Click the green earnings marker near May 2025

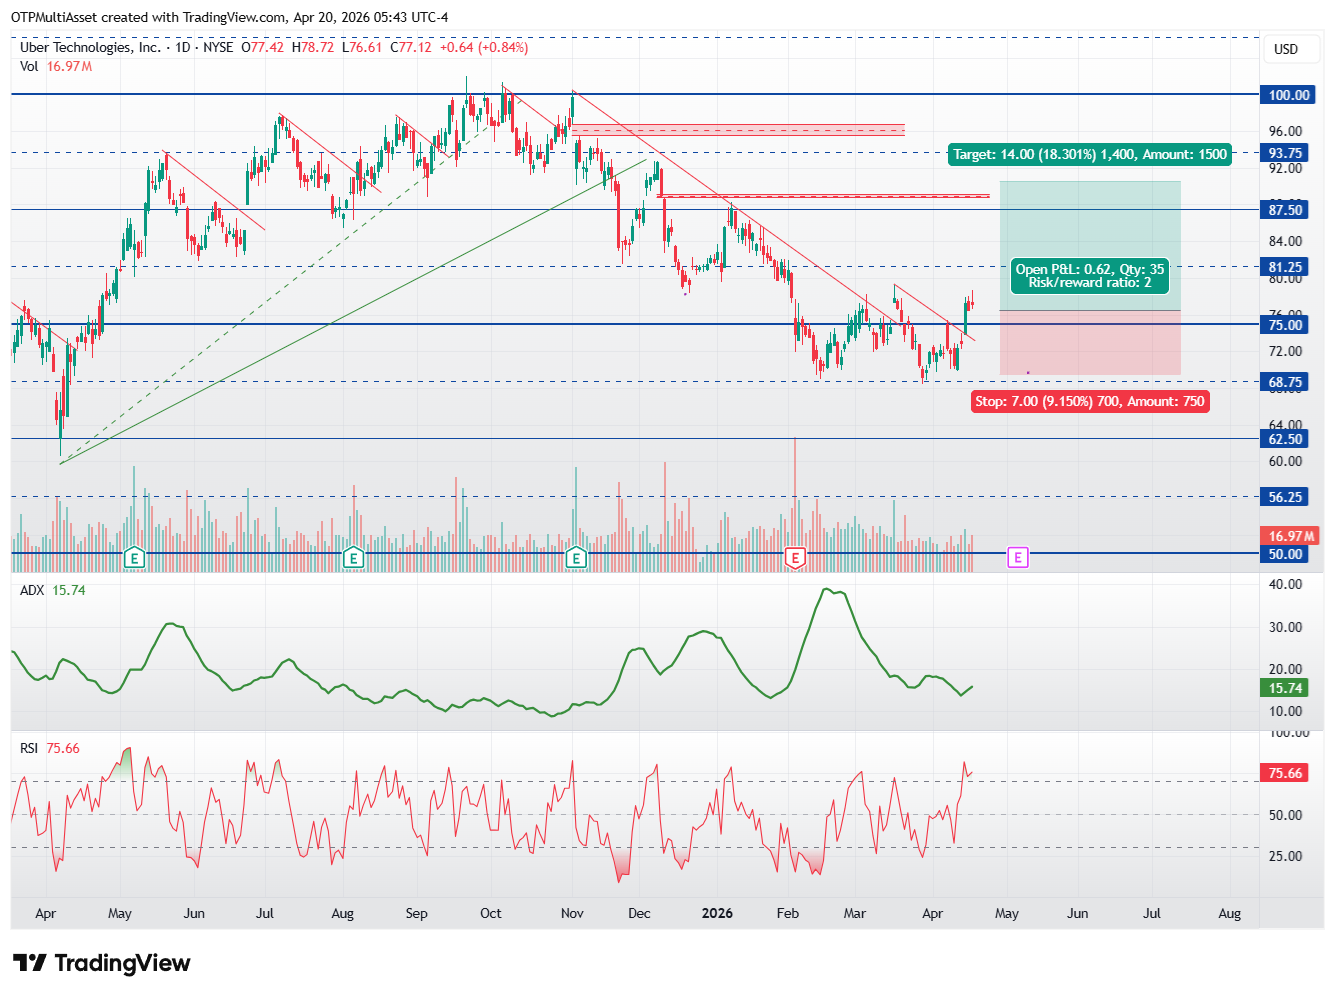[135, 558]
